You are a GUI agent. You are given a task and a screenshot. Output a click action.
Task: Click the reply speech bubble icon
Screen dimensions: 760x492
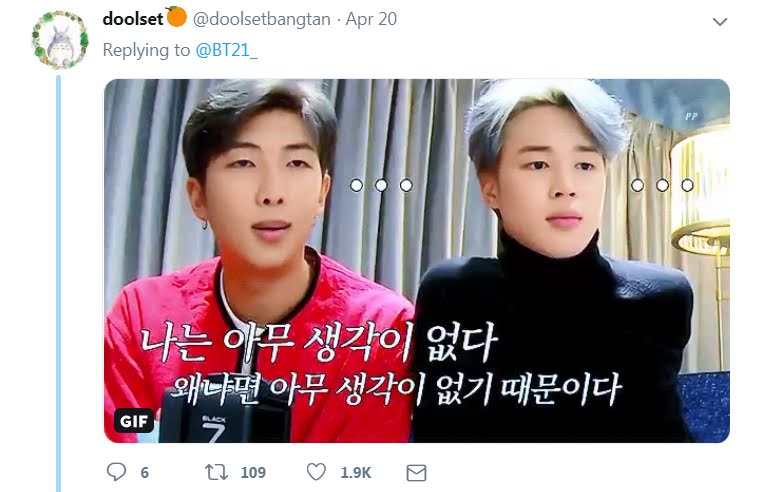[116, 472]
